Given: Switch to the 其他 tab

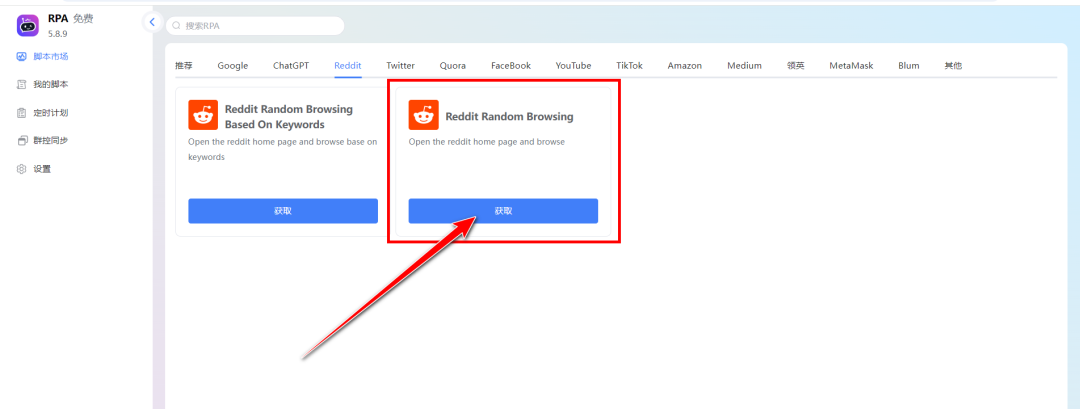Looking at the screenshot, I should pos(953,65).
